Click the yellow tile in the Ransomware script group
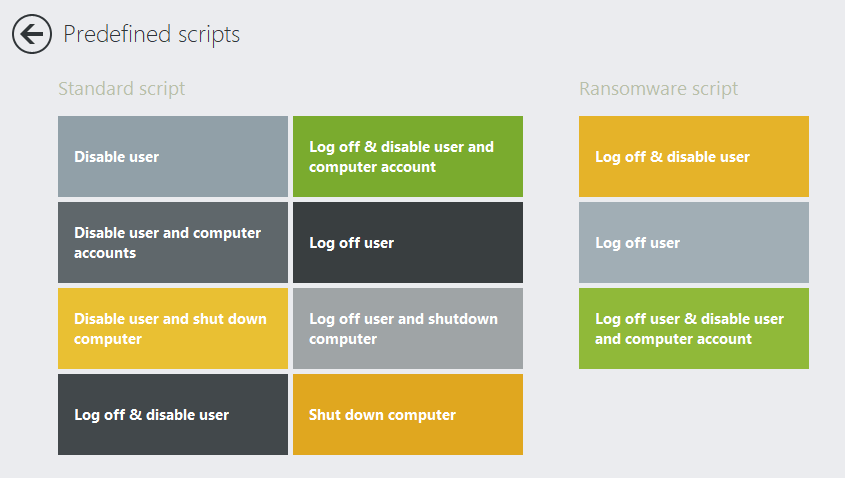 click(x=693, y=157)
